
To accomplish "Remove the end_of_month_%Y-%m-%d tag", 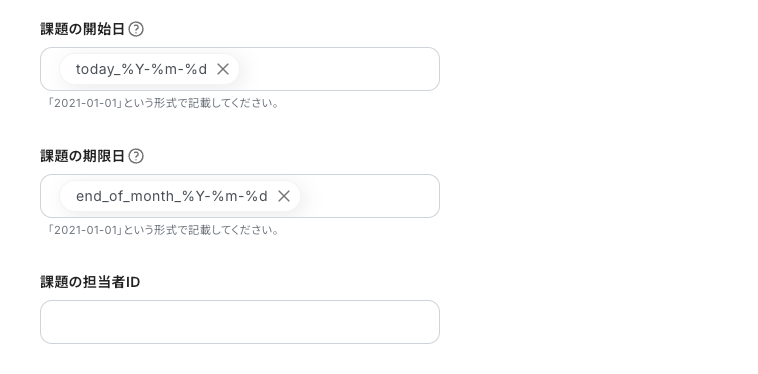I will point(284,196).
